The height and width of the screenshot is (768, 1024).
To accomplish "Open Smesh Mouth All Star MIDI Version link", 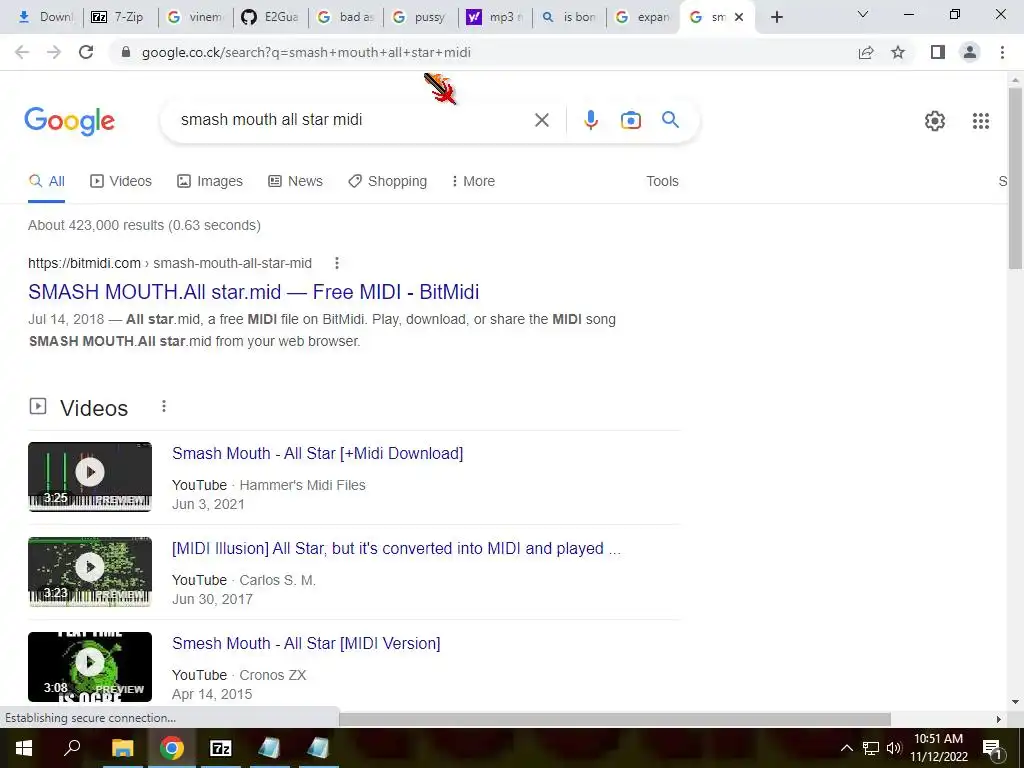I will click(306, 643).
